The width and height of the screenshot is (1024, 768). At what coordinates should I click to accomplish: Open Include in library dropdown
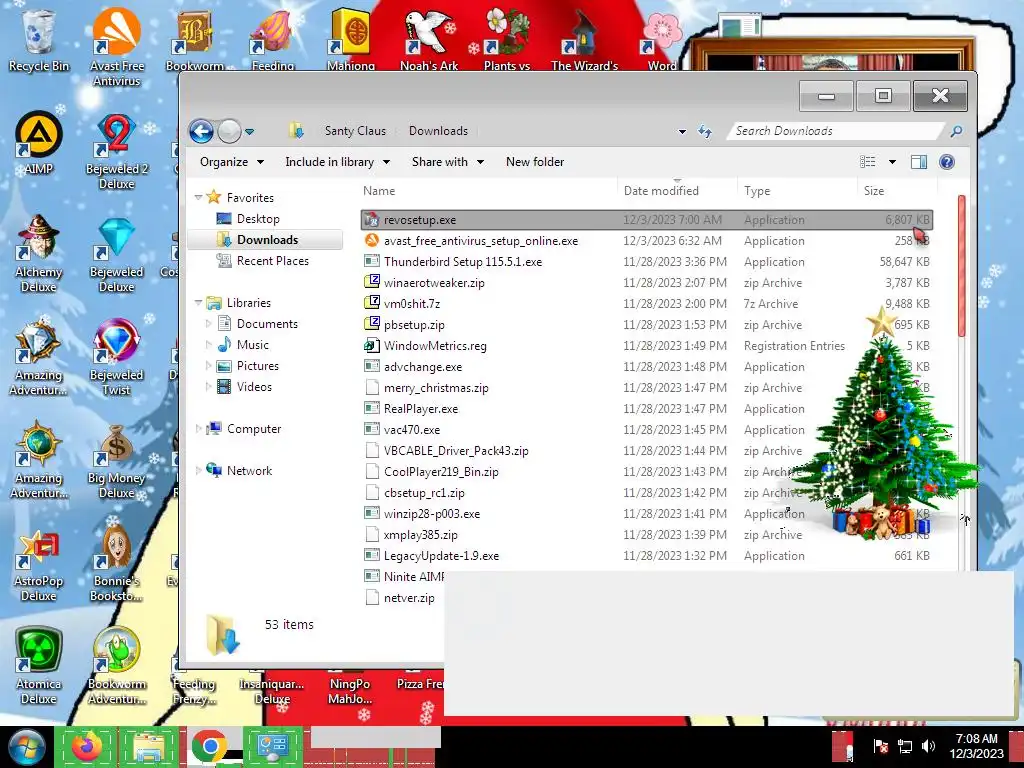[x=337, y=162]
